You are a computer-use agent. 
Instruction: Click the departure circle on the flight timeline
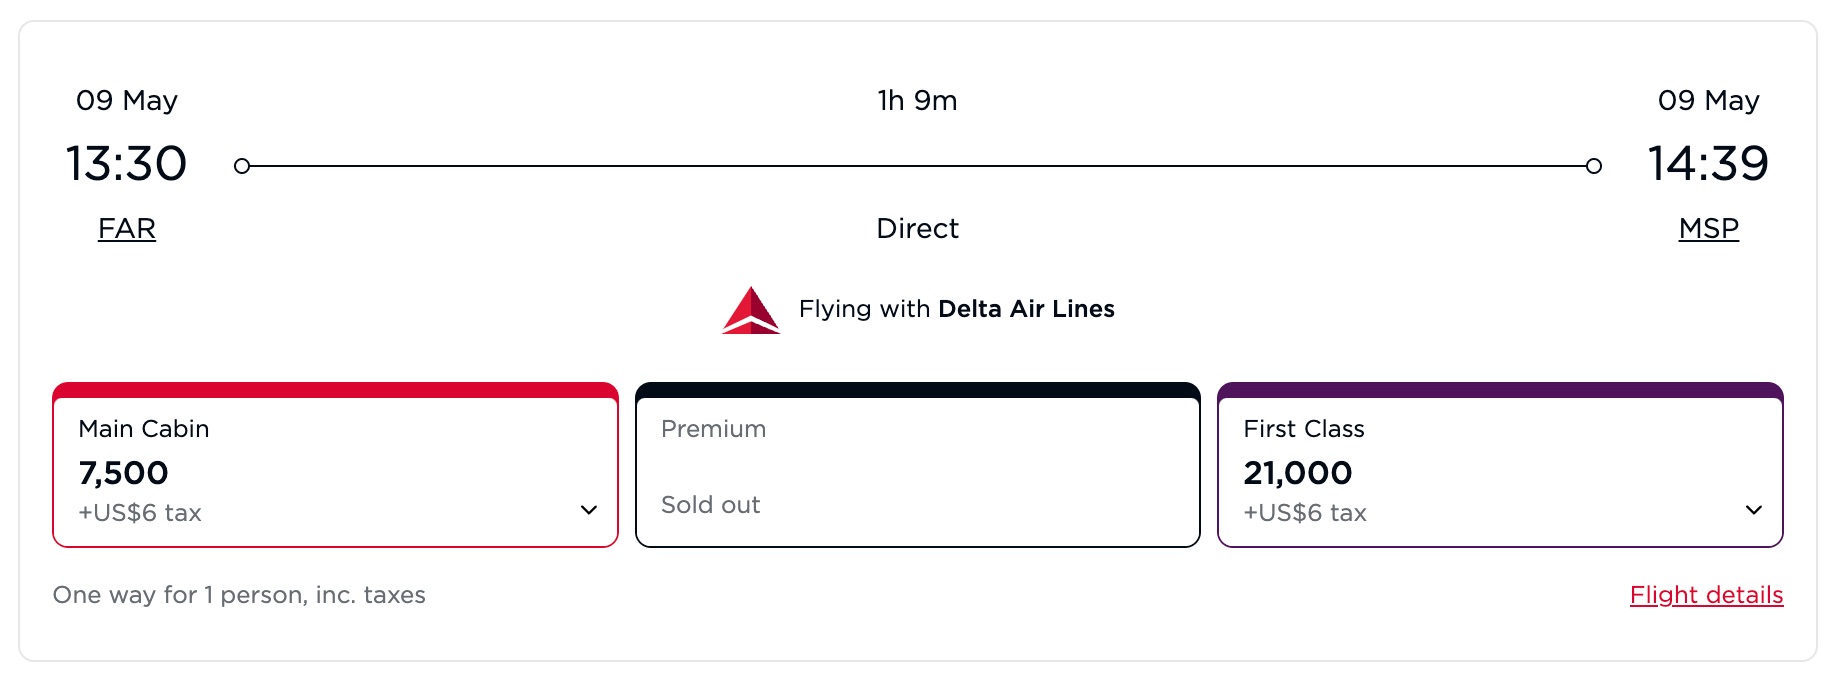point(241,165)
